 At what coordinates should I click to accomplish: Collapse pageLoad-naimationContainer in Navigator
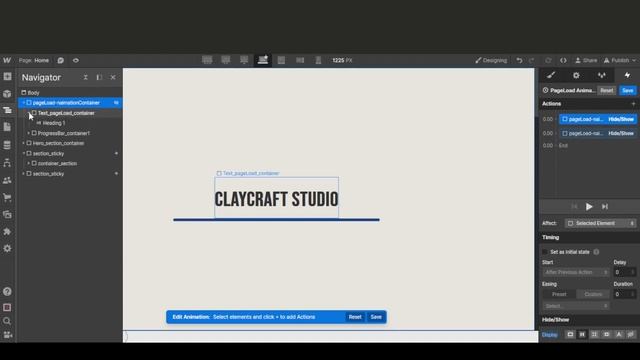pyautogui.click(x=24, y=103)
